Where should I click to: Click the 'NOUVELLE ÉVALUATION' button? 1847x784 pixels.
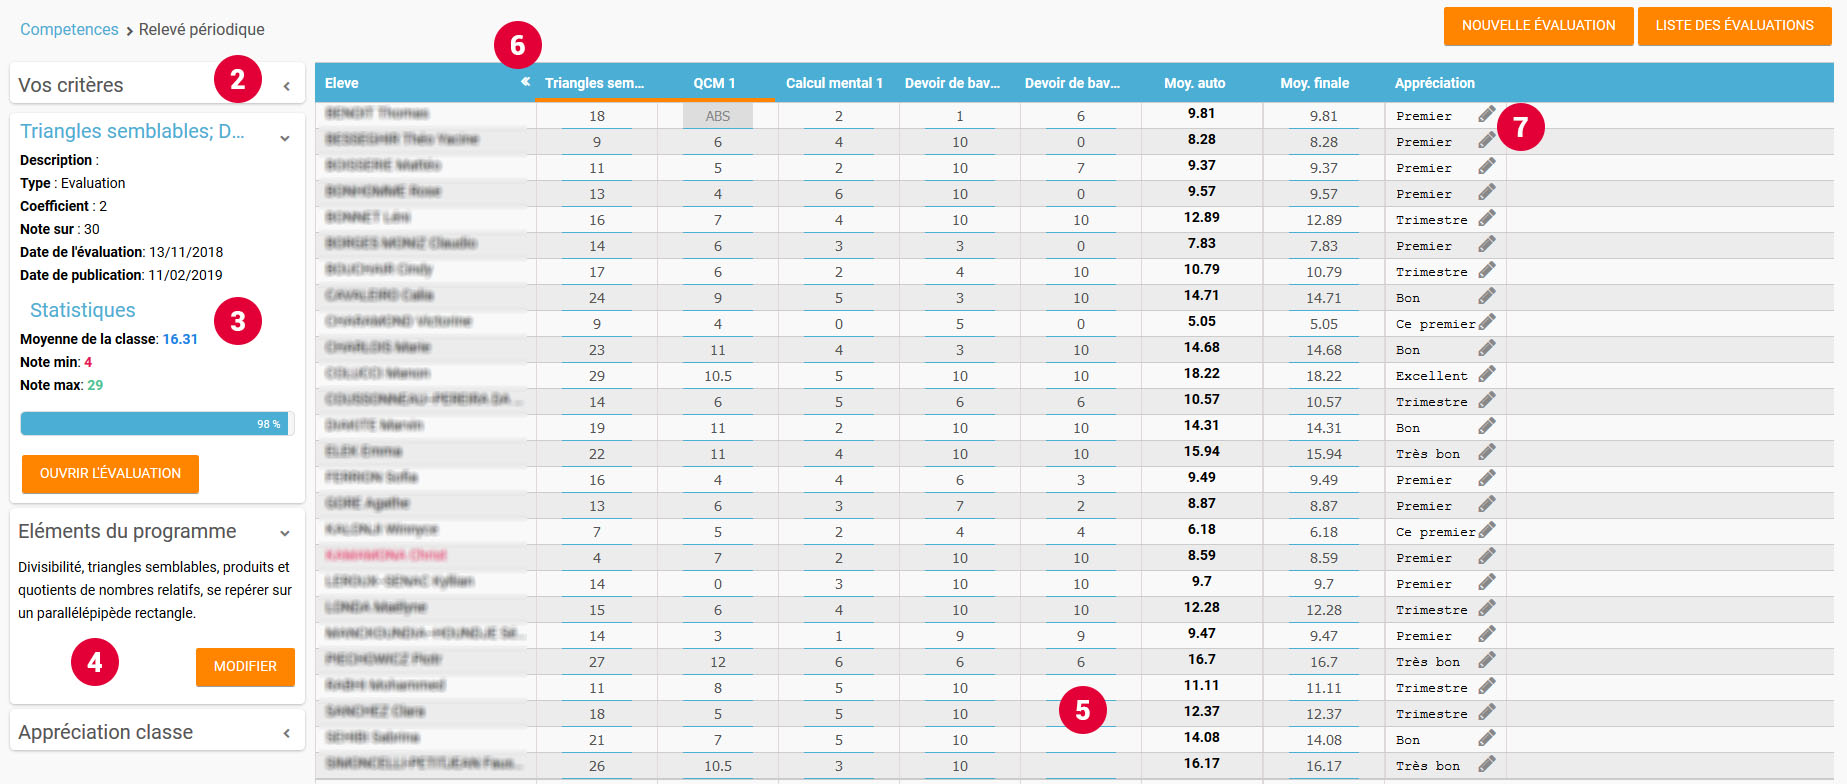click(x=1538, y=26)
